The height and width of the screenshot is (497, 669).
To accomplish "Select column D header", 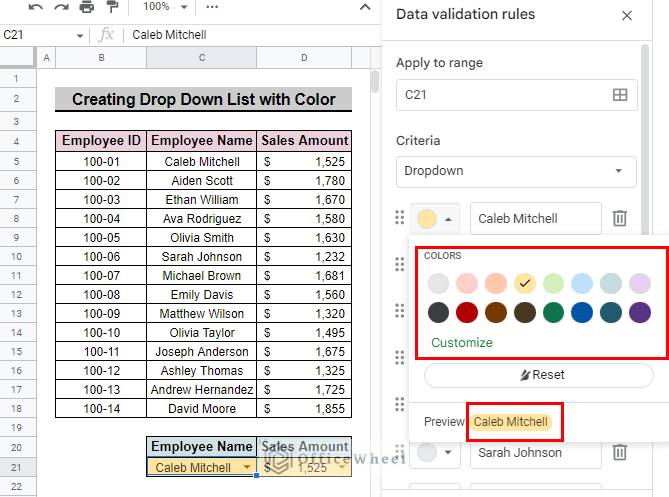I will (x=304, y=58).
